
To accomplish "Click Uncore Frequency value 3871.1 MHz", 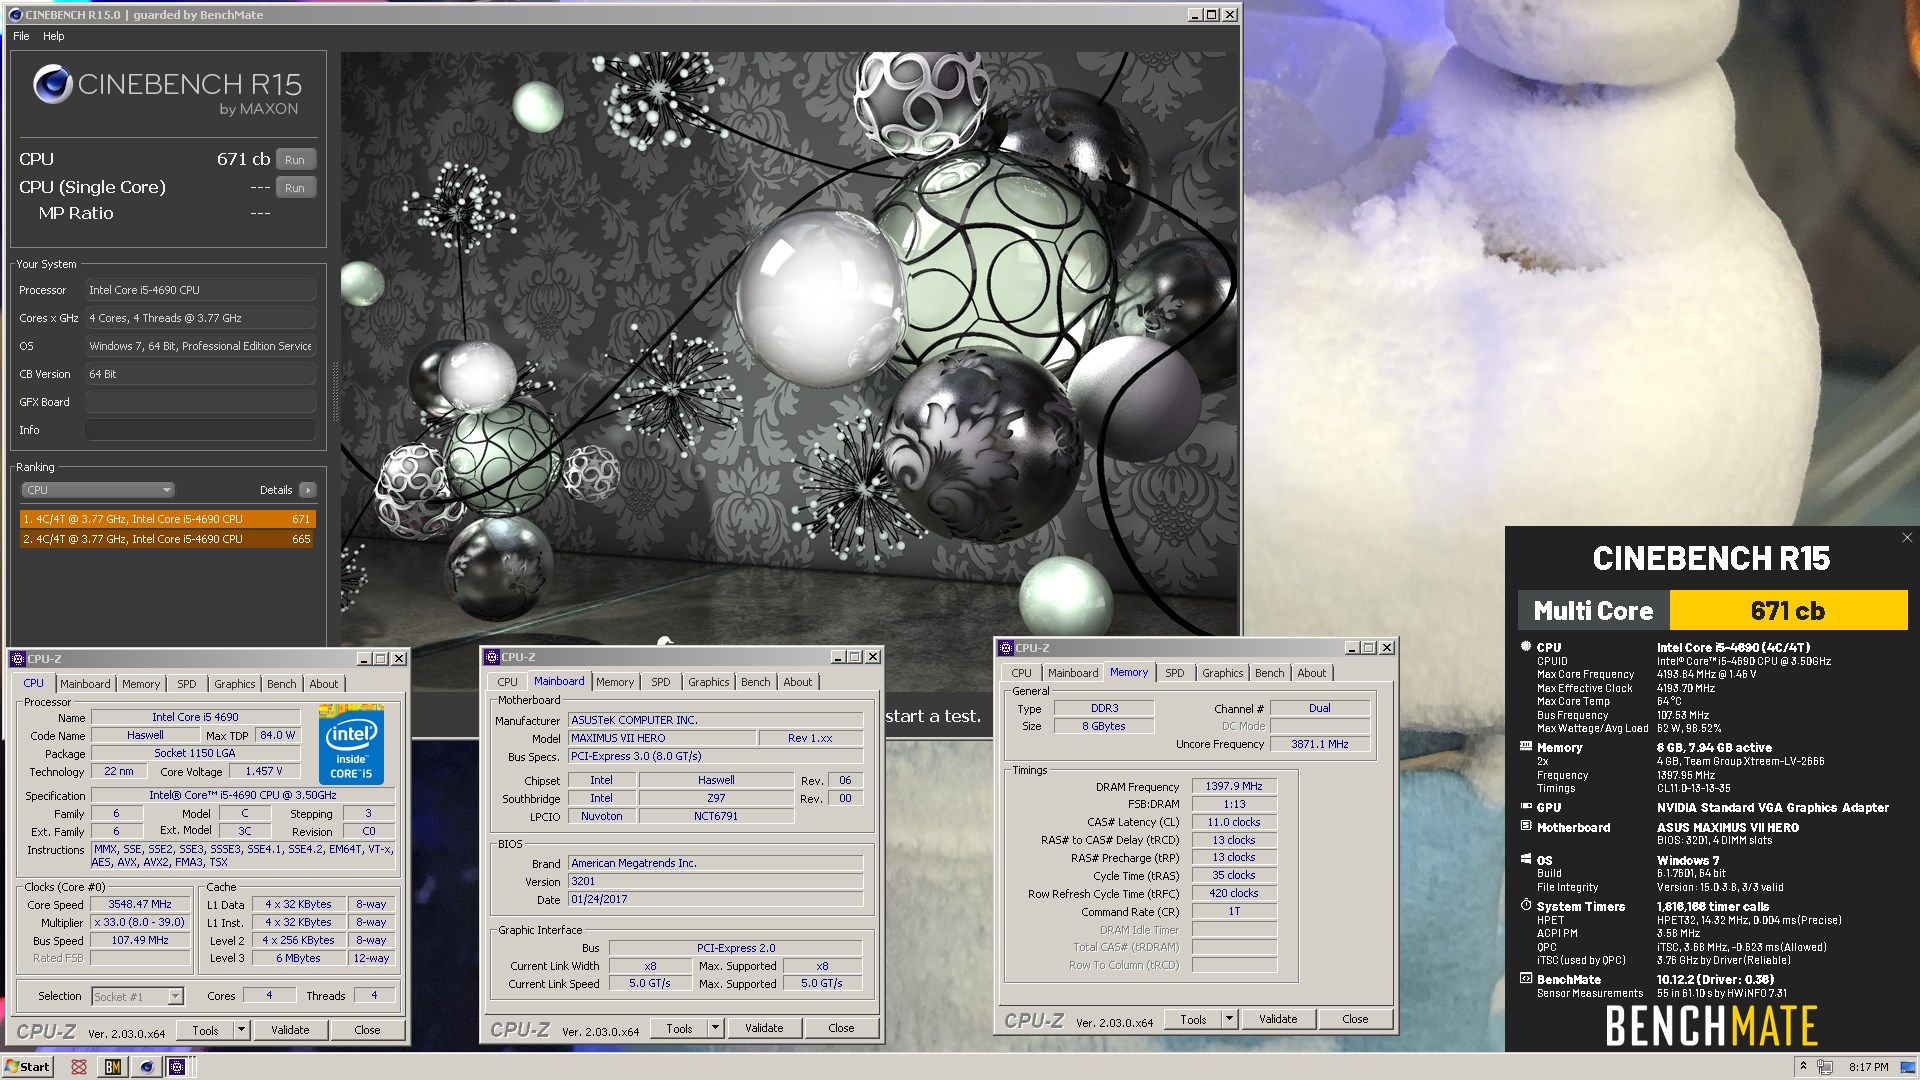I will pos(1319,745).
